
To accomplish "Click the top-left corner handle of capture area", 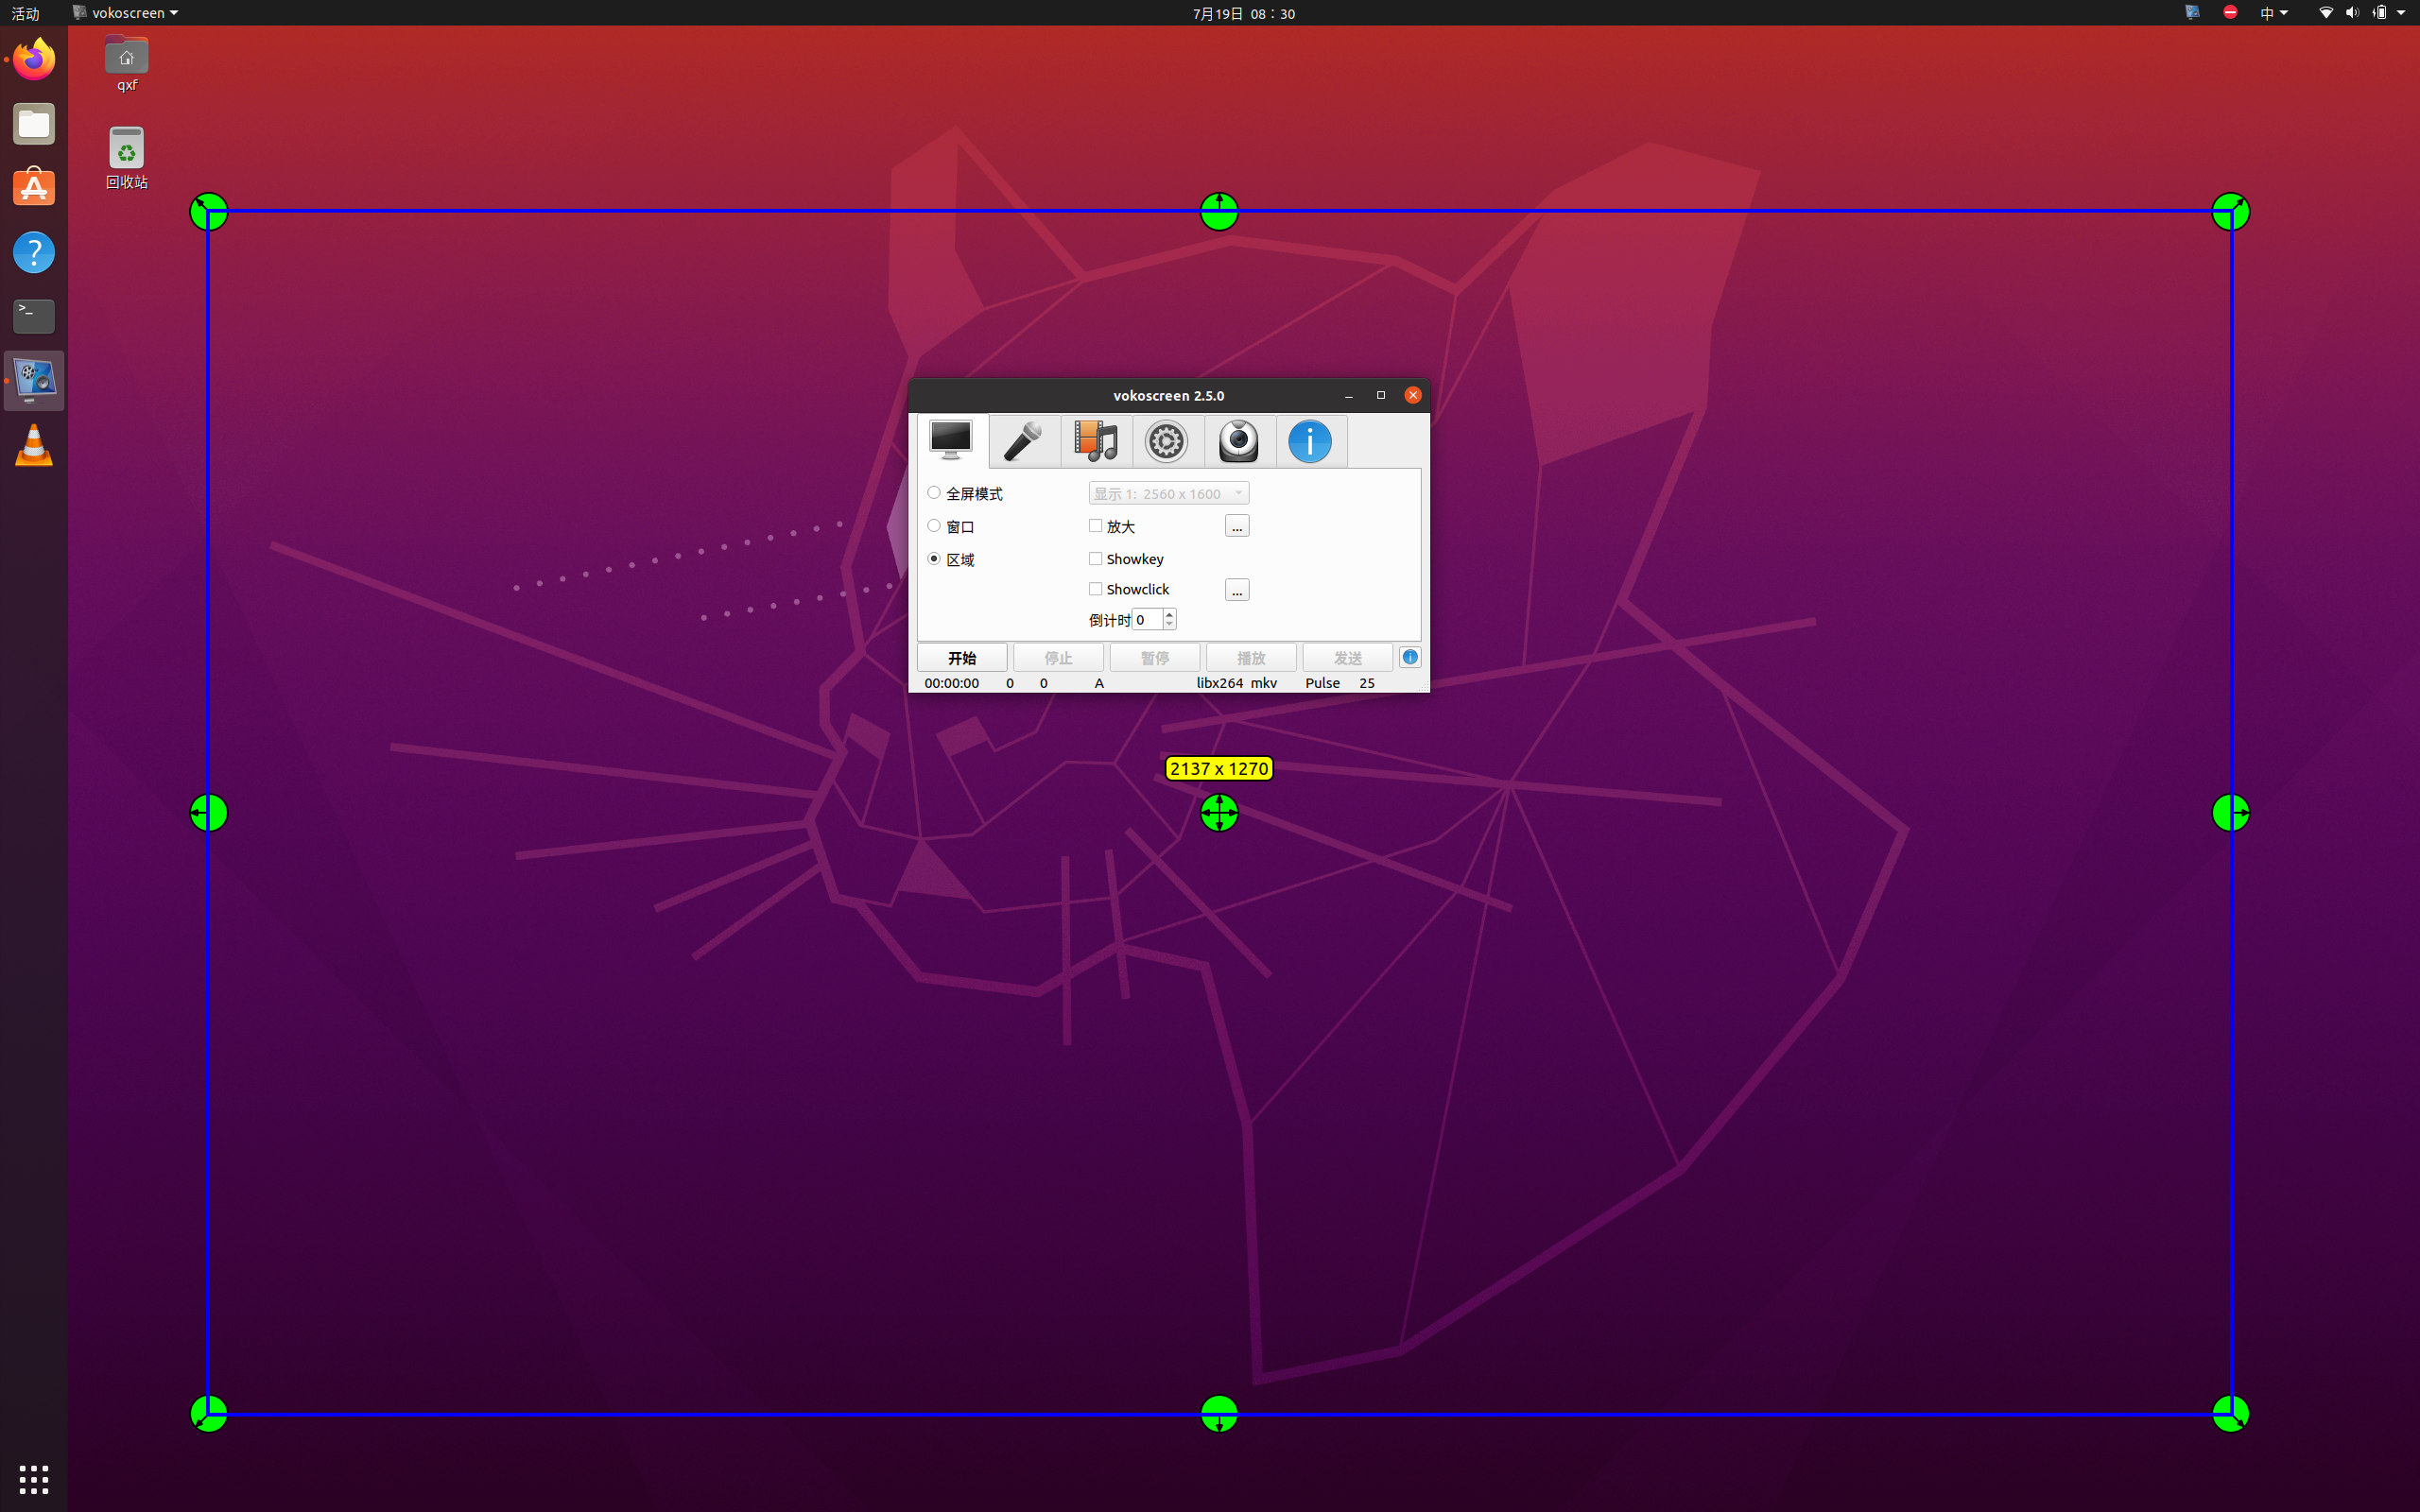I will pos(209,212).
